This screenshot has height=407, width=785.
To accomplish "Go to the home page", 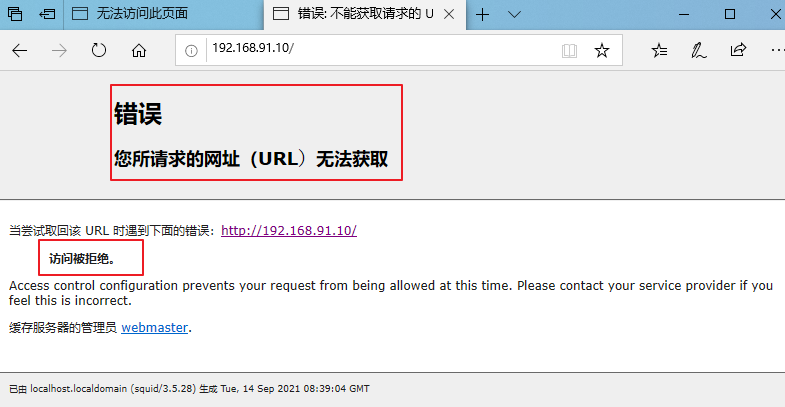I will click(139, 51).
